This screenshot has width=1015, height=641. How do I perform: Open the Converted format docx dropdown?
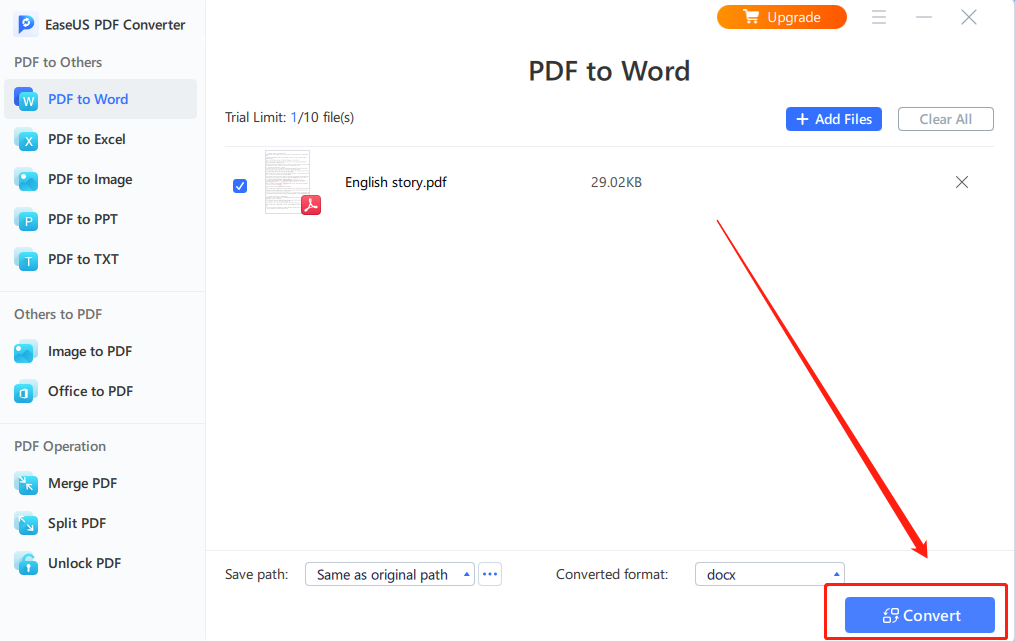pyautogui.click(x=770, y=574)
